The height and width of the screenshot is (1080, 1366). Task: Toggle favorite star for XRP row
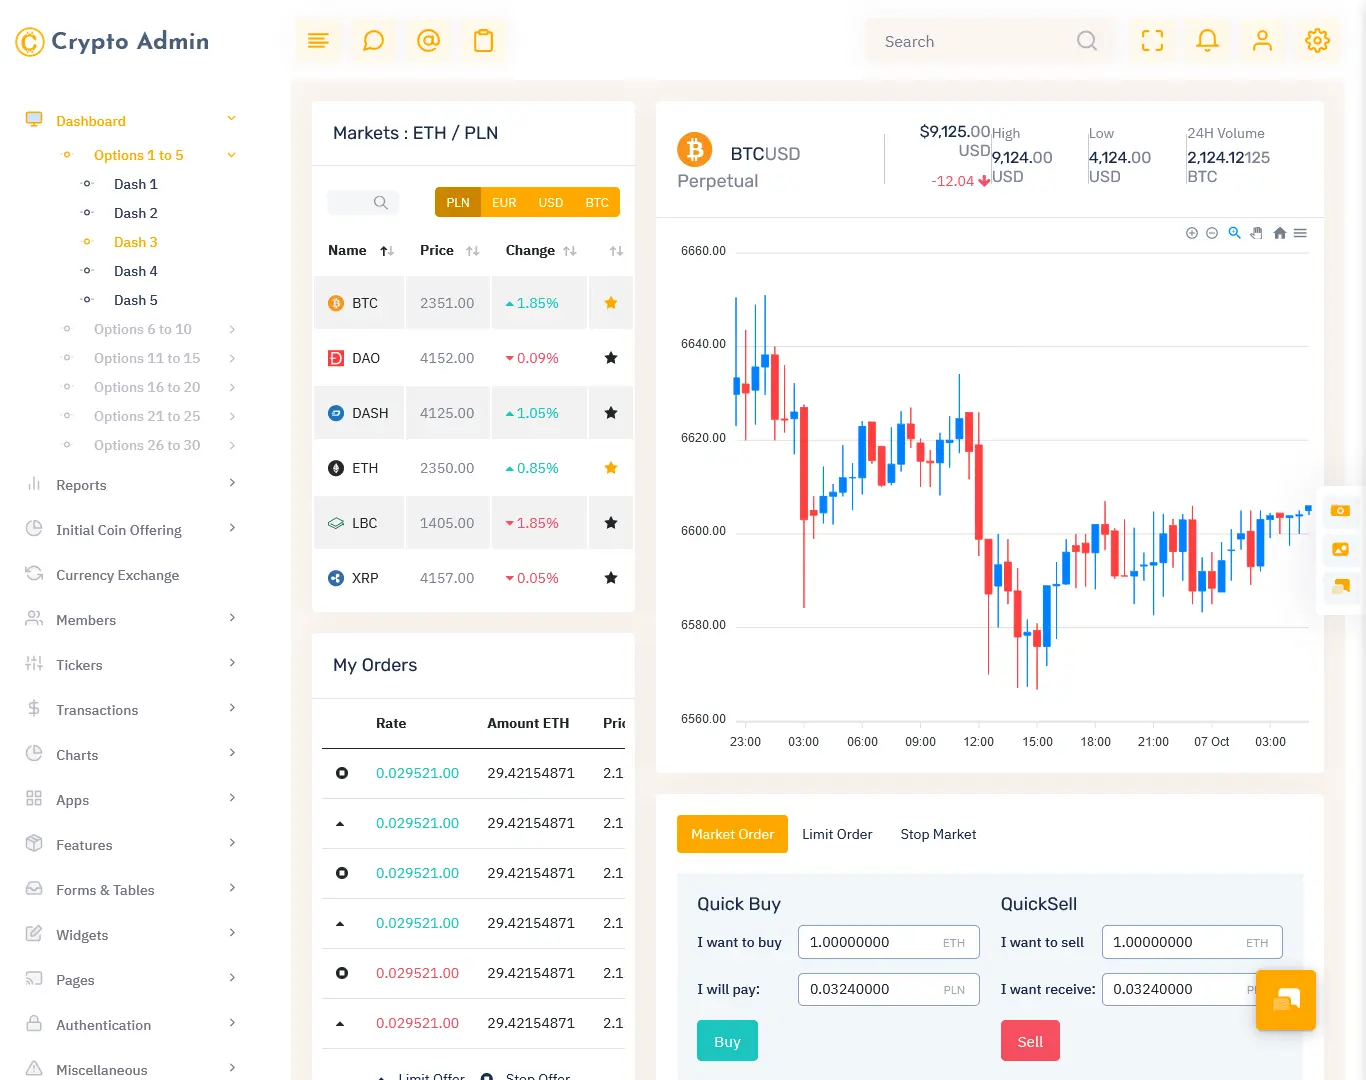611,578
